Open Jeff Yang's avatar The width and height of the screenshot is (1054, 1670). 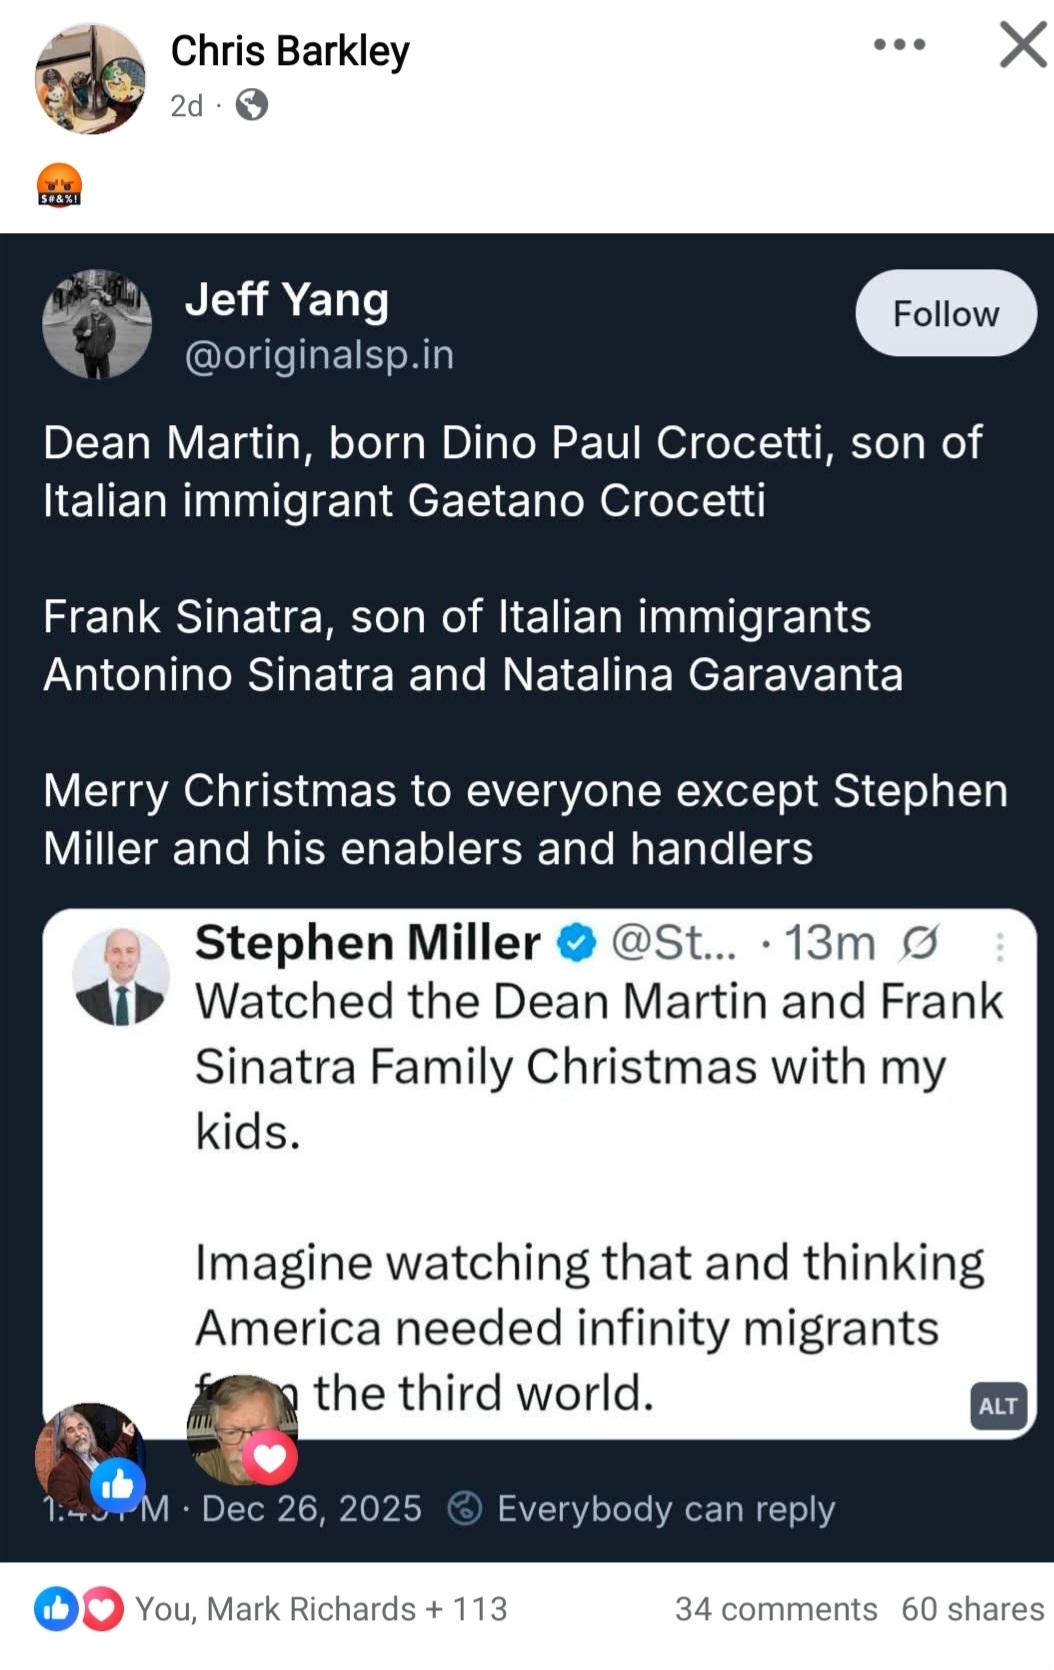point(97,324)
